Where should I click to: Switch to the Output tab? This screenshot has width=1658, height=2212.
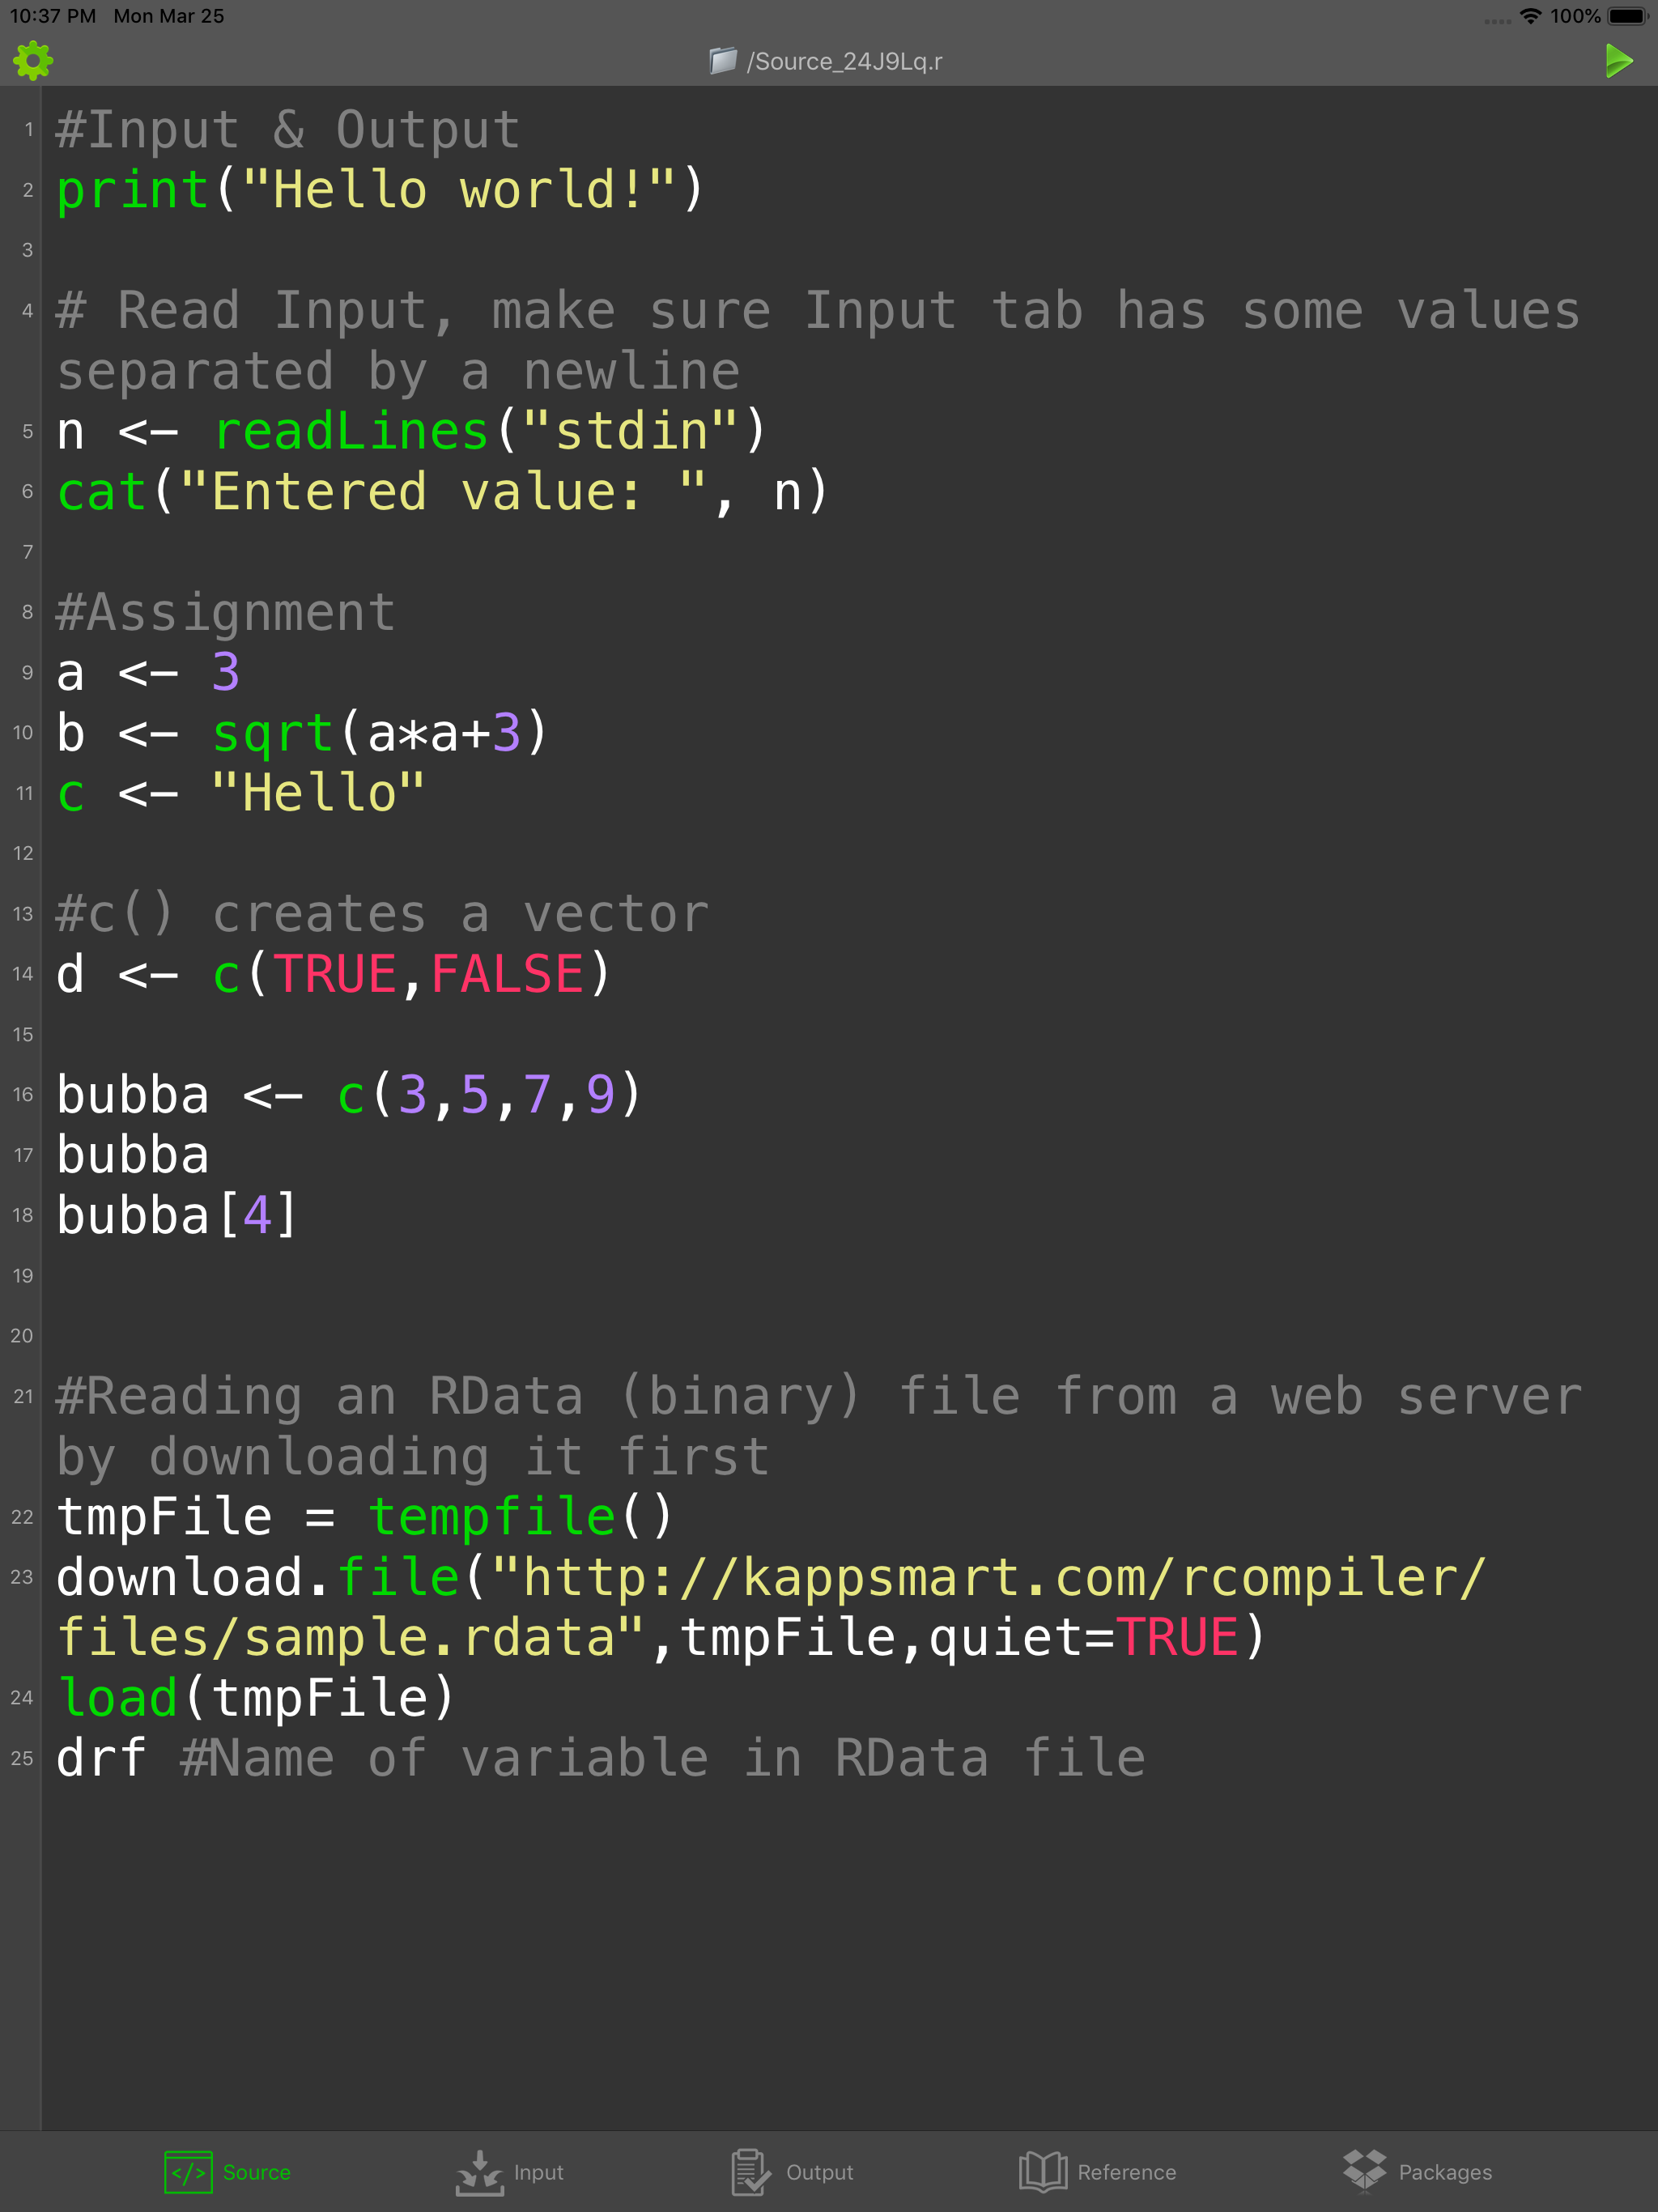(820, 2172)
